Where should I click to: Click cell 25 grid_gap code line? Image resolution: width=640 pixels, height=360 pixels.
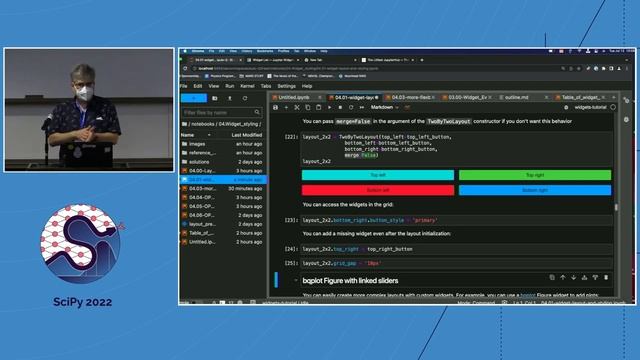[x=456, y=263]
